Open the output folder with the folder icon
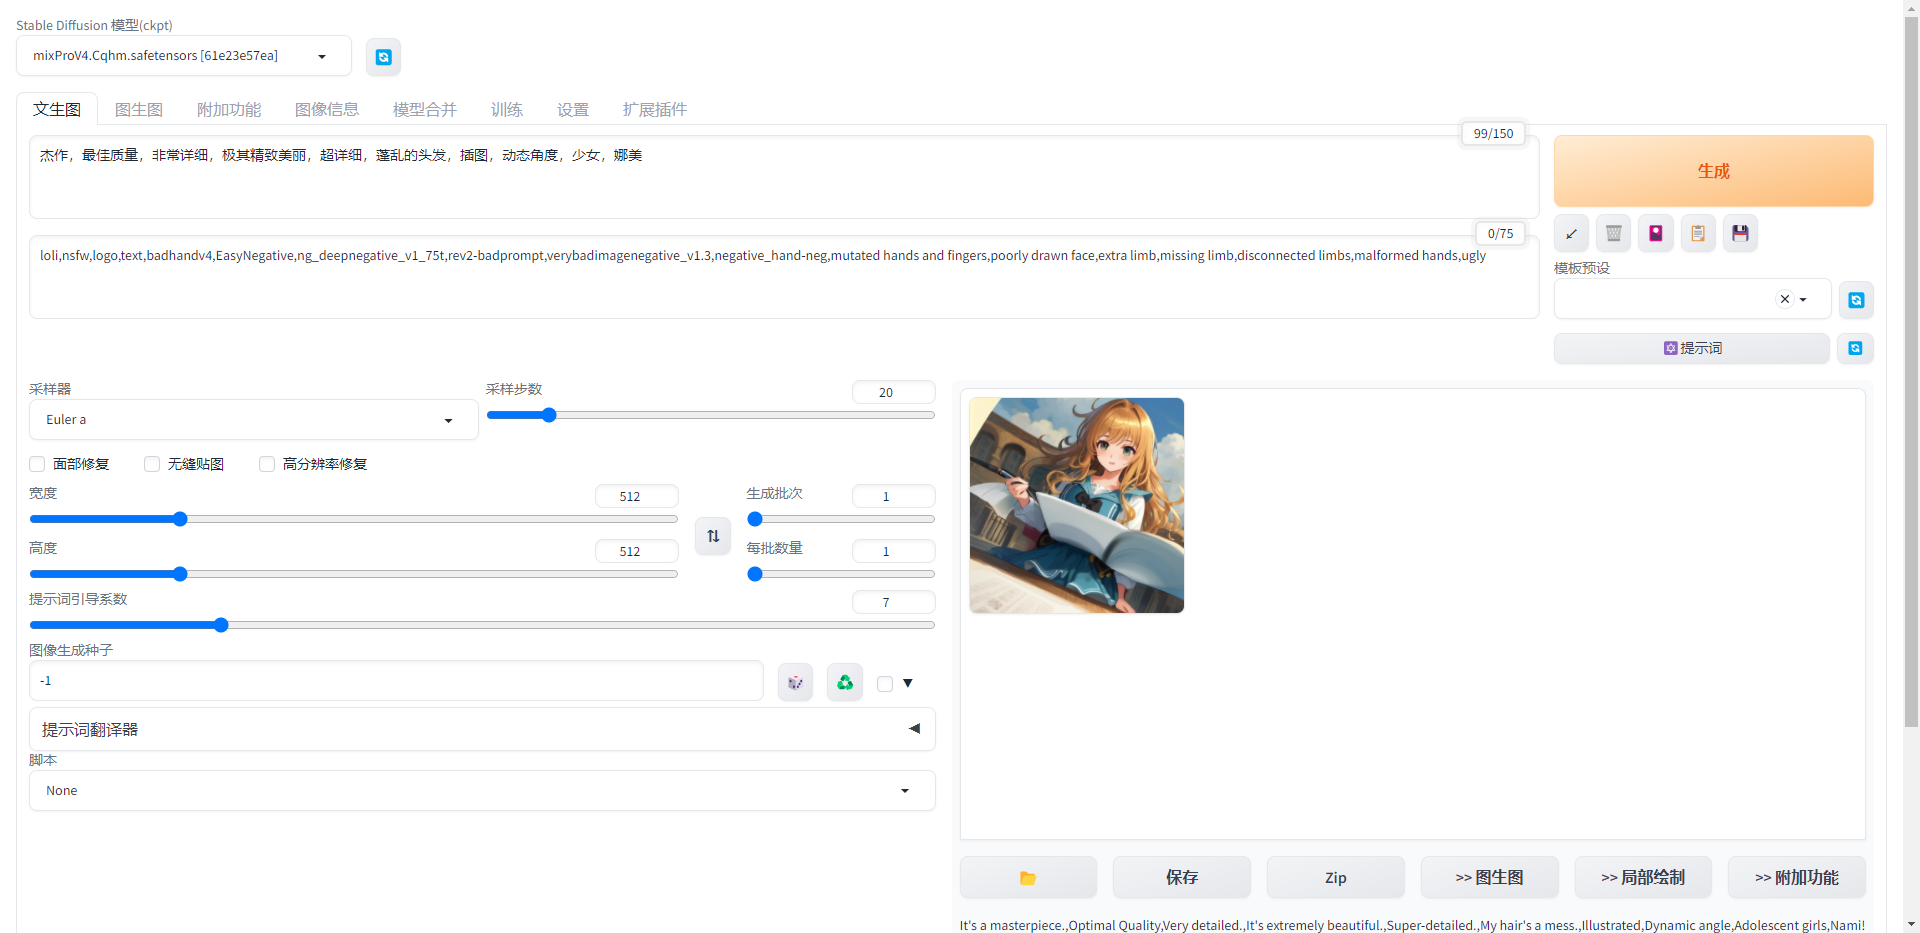 1028,878
